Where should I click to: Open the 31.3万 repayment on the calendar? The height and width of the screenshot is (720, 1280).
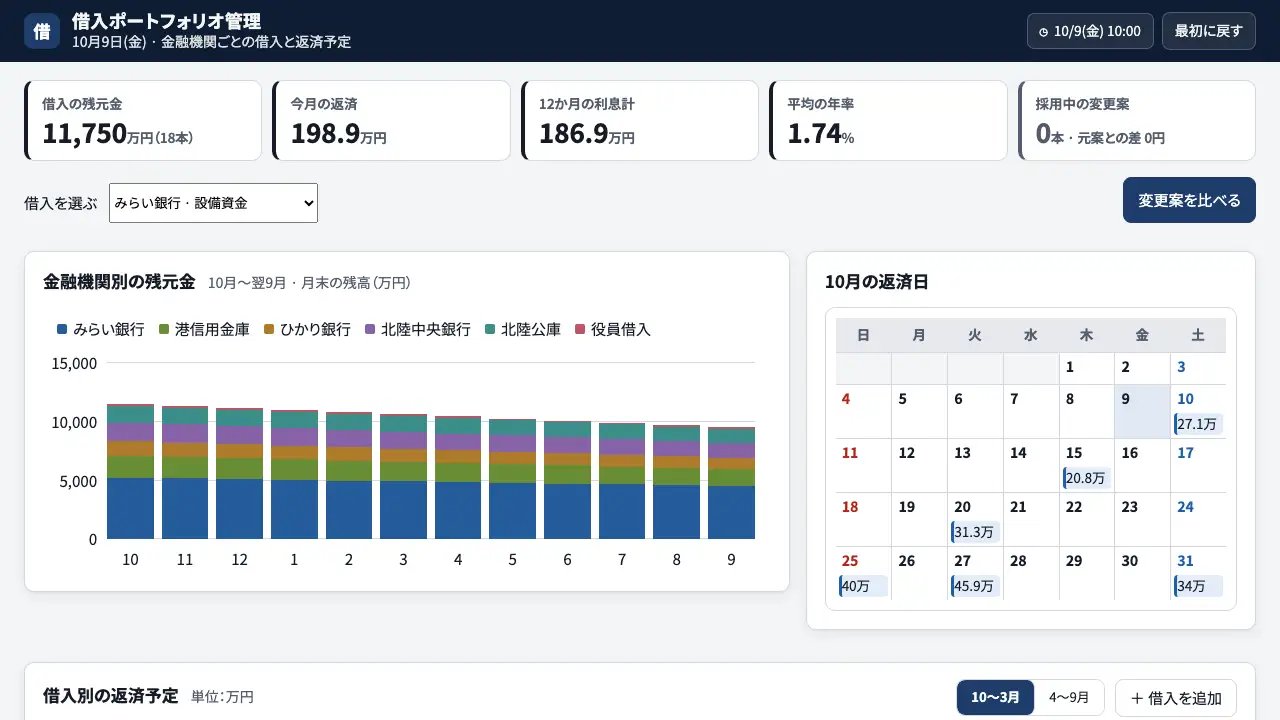(x=974, y=532)
